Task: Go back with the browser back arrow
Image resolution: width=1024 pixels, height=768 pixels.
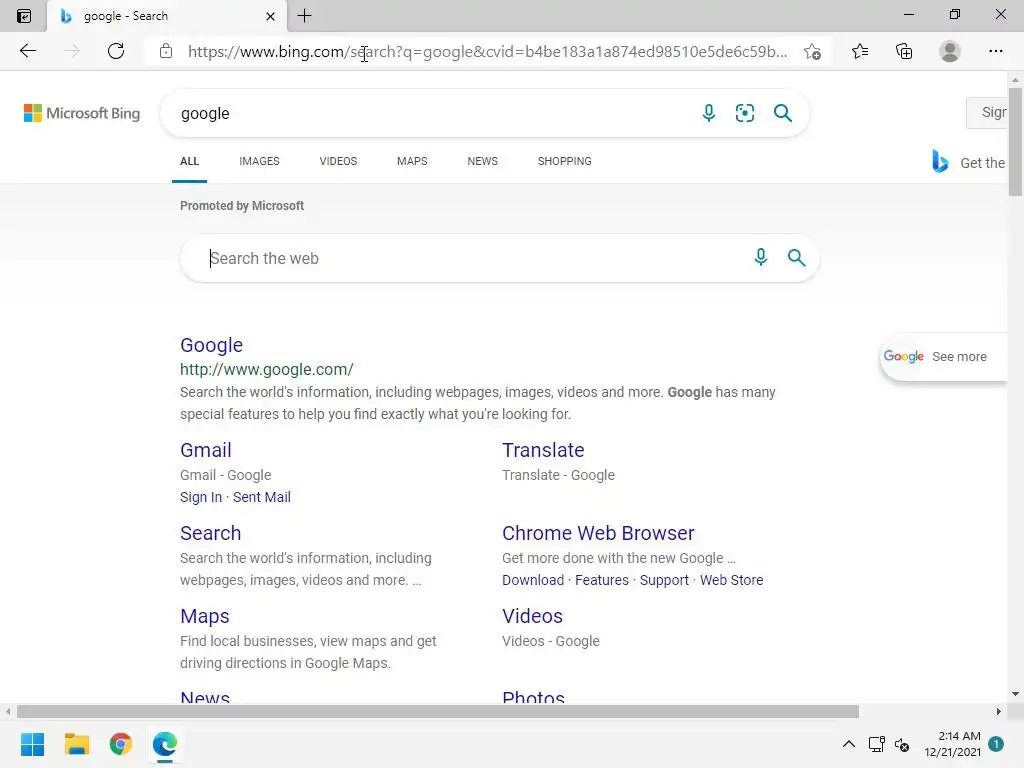Action: click(27, 51)
